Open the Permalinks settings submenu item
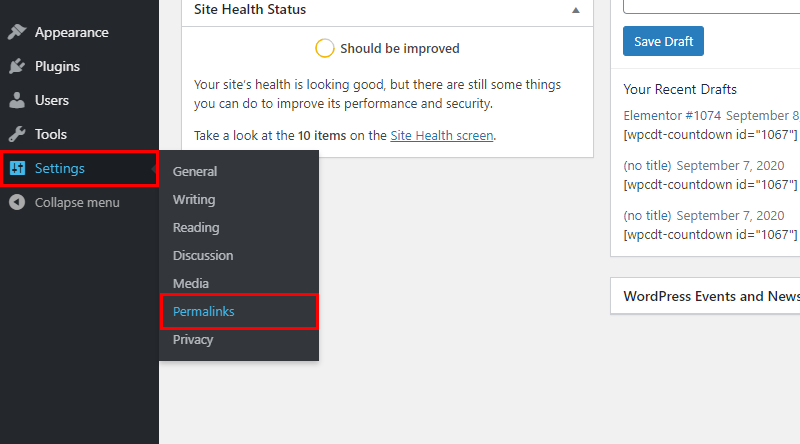The width and height of the screenshot is (800, 444). click(204, 311)
